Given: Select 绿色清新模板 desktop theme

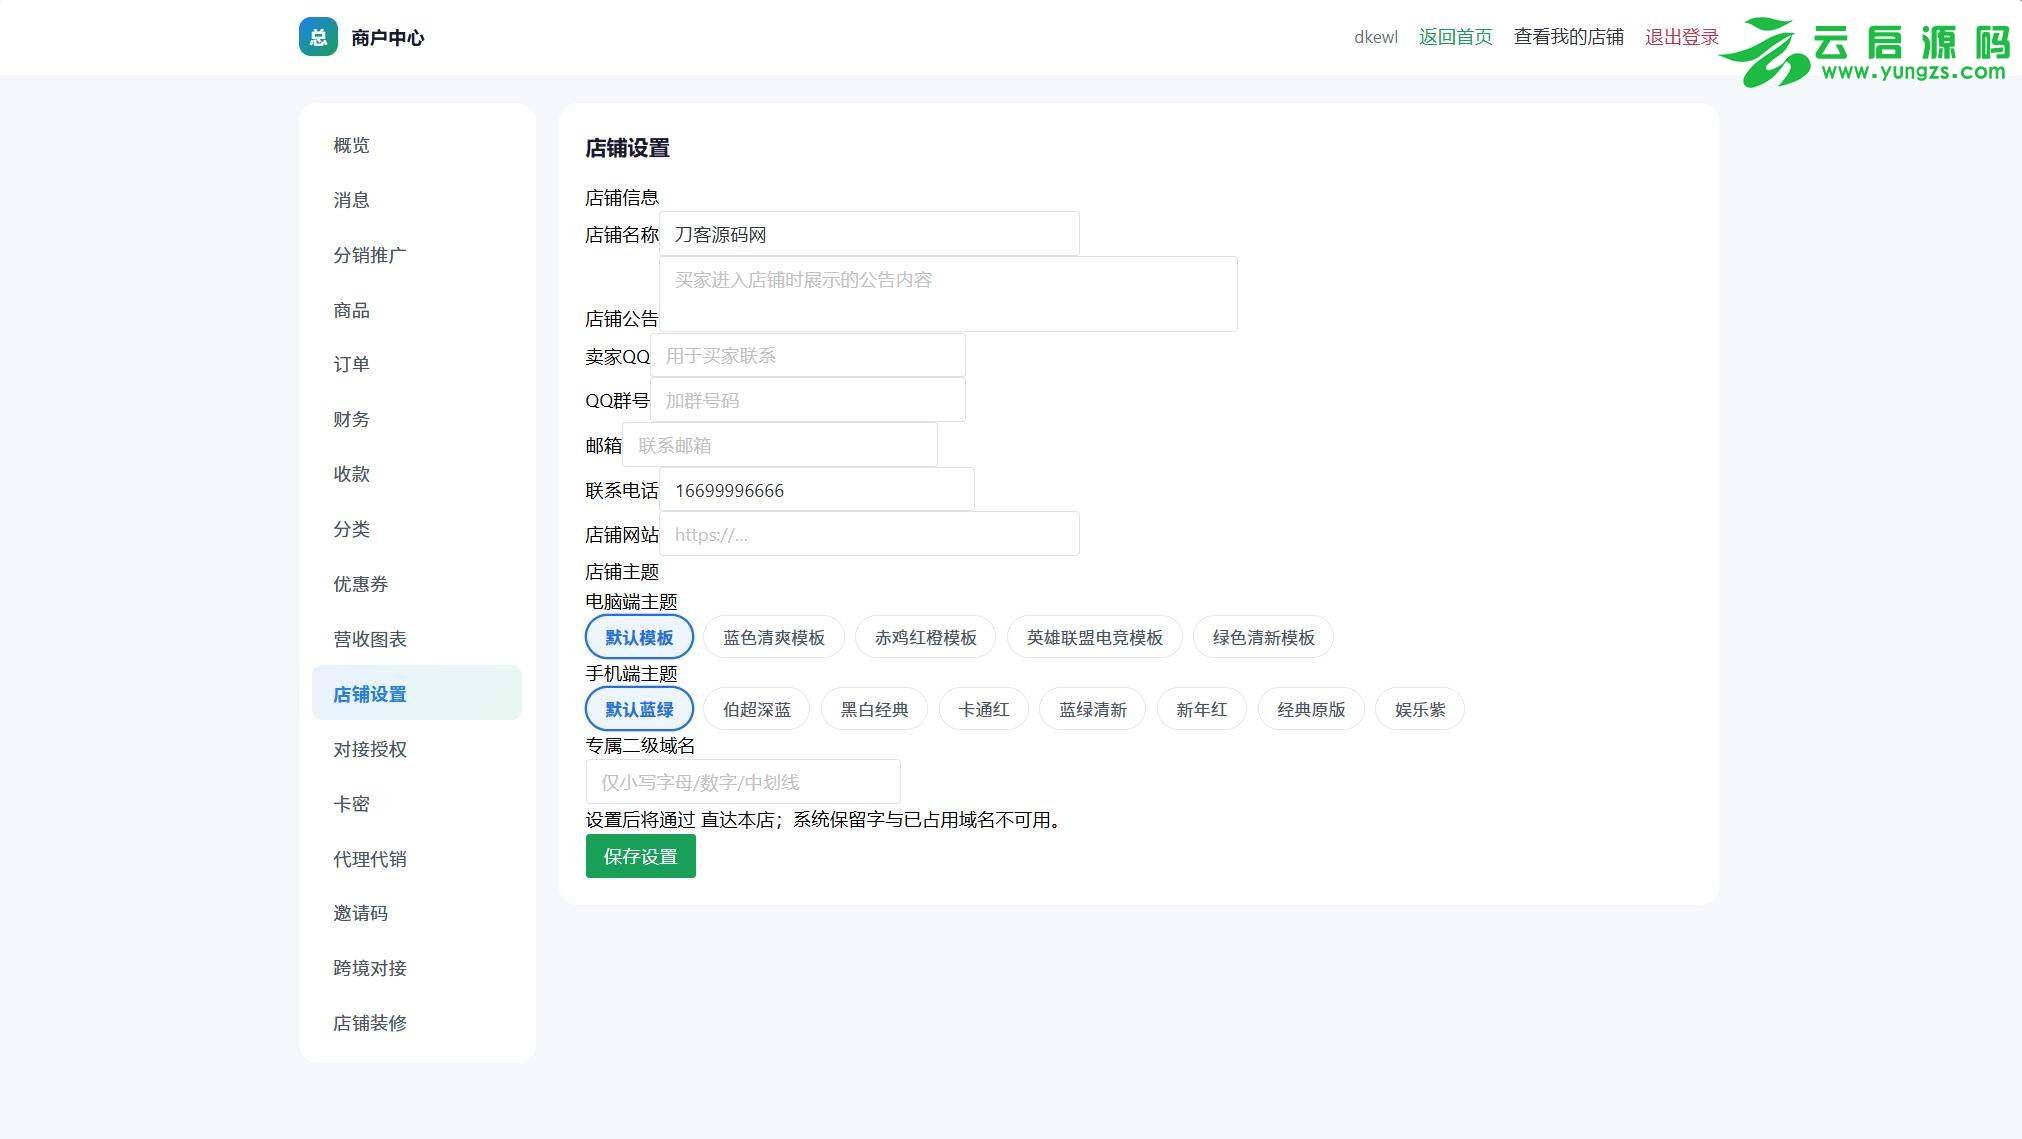Looking at the screenshot, I should tap(1264, 638).
